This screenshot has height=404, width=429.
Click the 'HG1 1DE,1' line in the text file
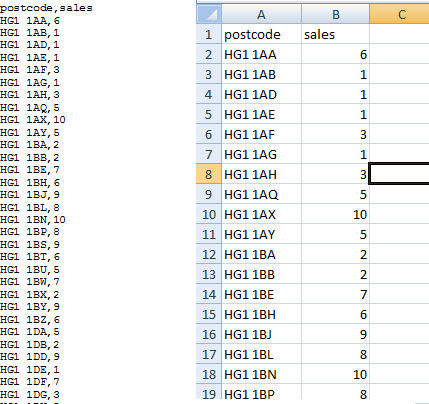(30, 369)
